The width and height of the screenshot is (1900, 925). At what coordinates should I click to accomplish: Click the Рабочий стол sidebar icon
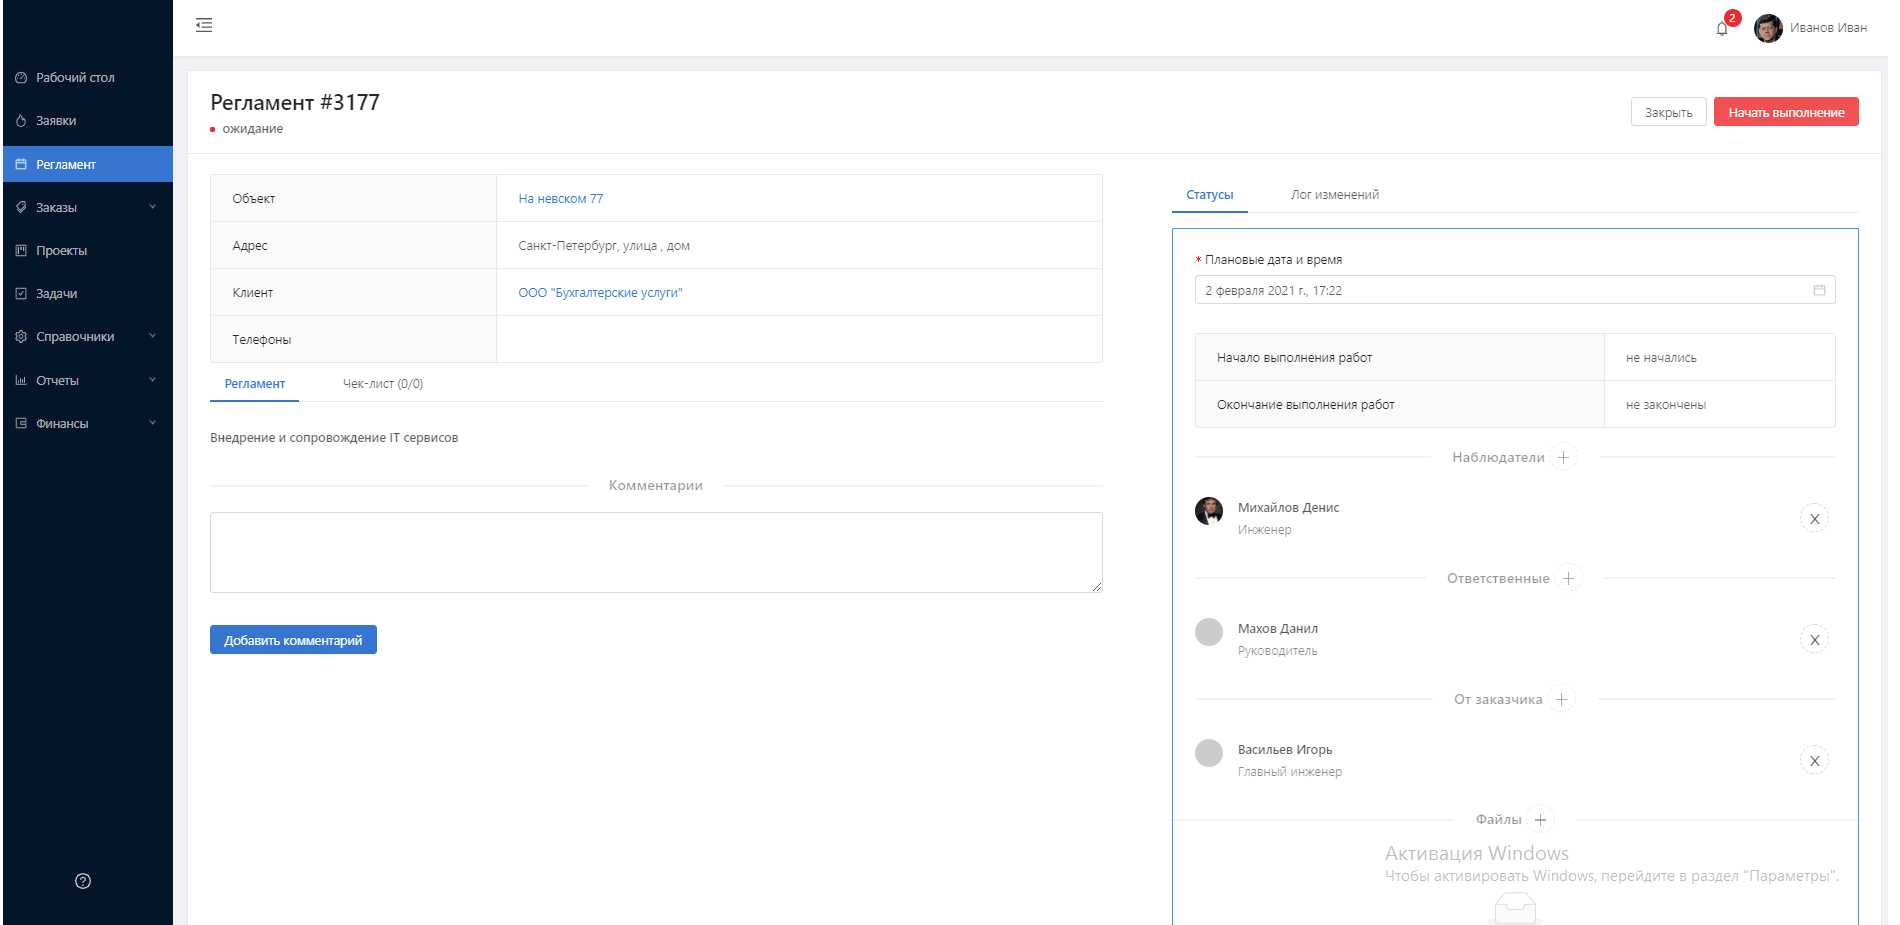21,78
